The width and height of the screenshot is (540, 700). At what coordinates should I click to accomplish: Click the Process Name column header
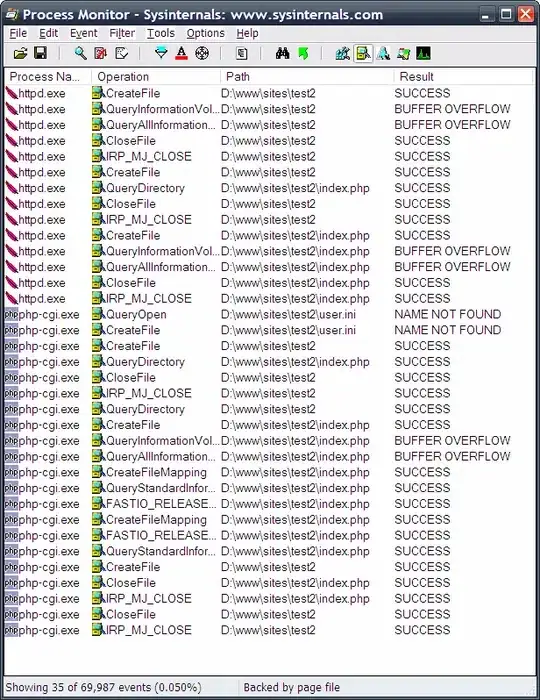point(48,76)
